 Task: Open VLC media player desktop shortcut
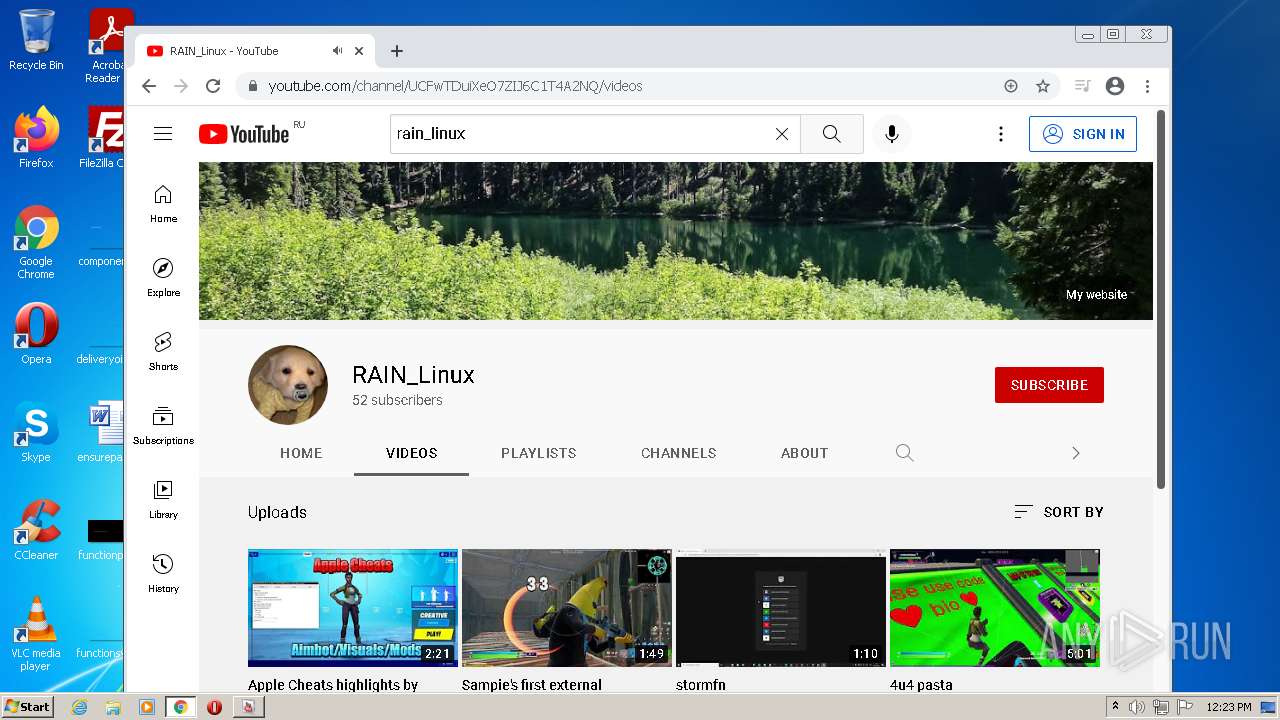tap(36, 634)
